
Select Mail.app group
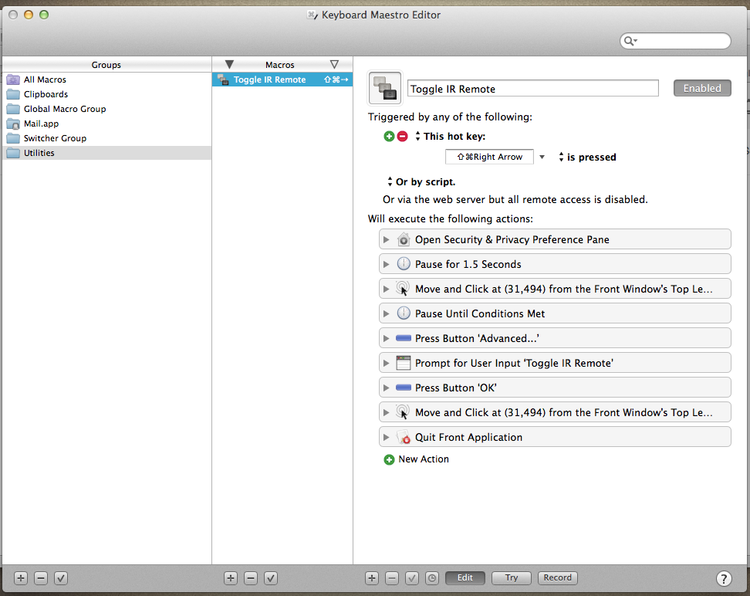point(107,123)
